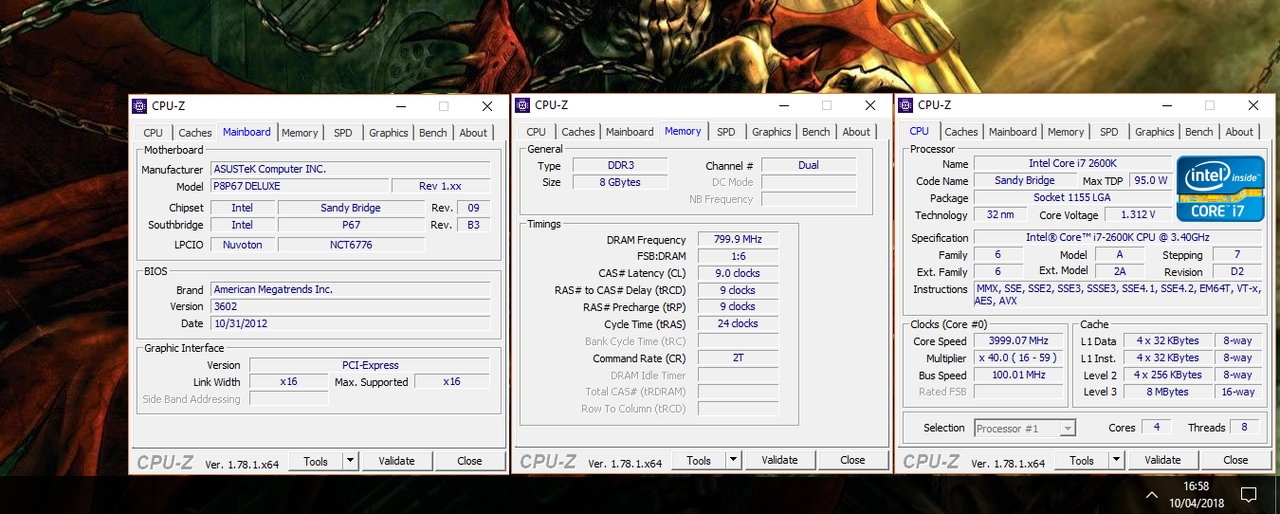Screen dimensions: 1280x514
Task: Open SPD tab in Mainboard window
Action: click(x=343, y=132)
